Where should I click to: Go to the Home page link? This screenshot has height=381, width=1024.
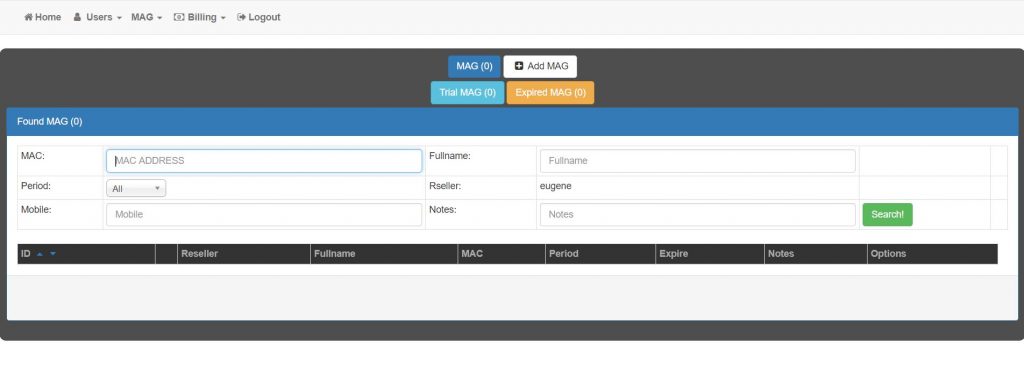click(x=42, y=17)
